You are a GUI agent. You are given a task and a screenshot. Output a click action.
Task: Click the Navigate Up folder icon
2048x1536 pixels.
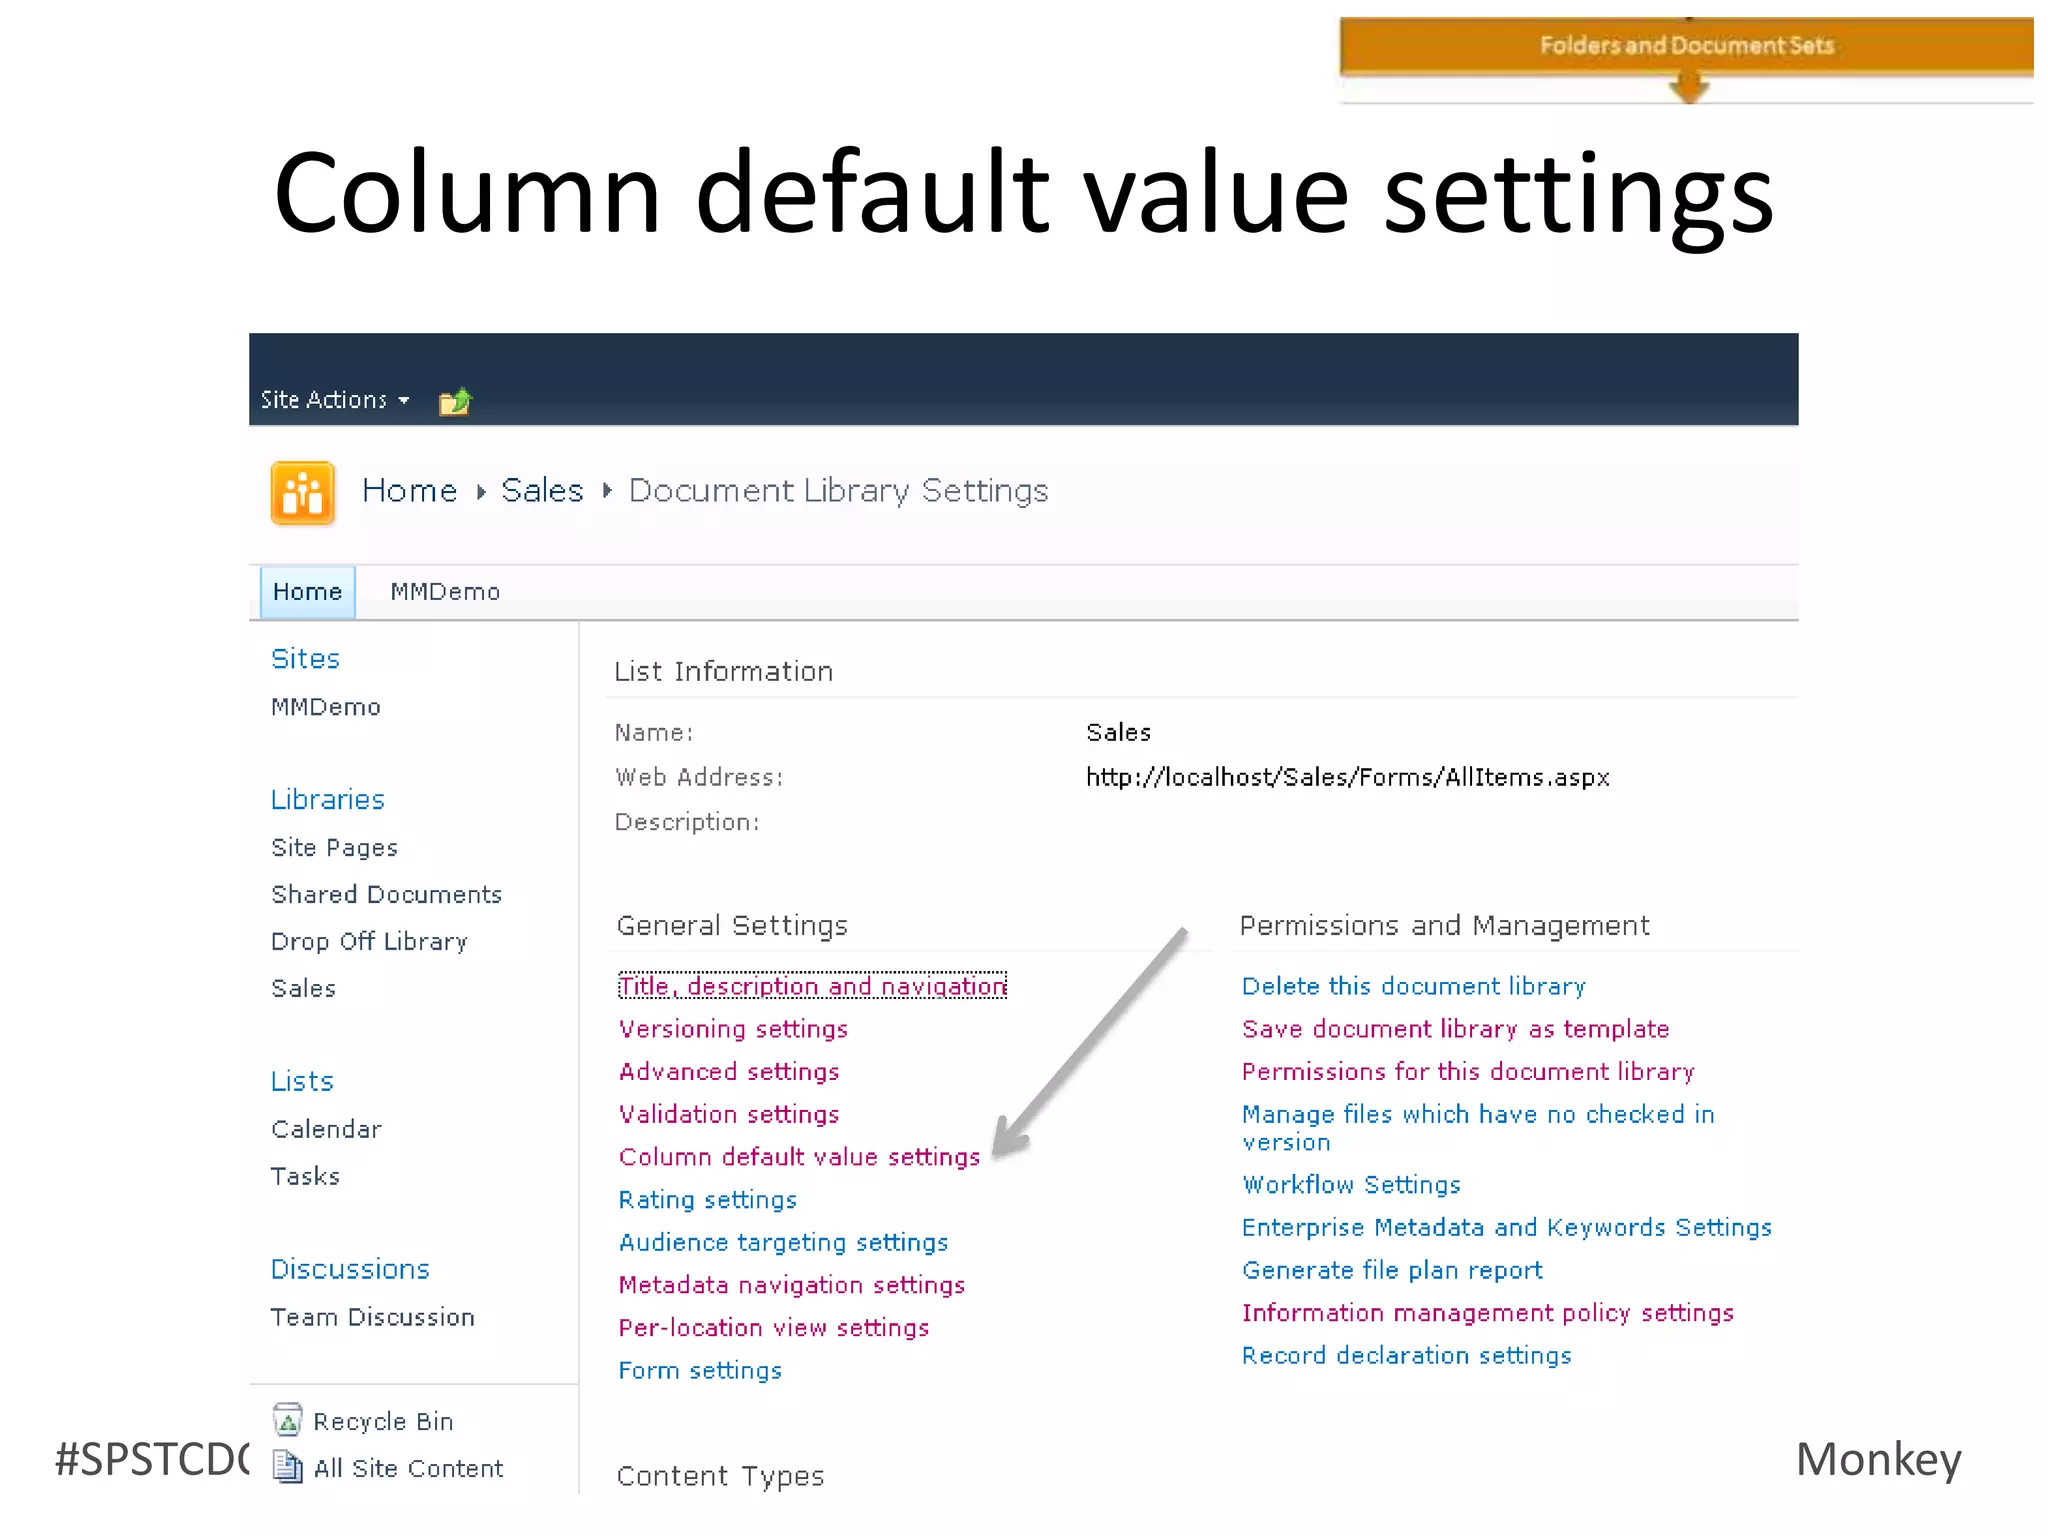(456, 401)
